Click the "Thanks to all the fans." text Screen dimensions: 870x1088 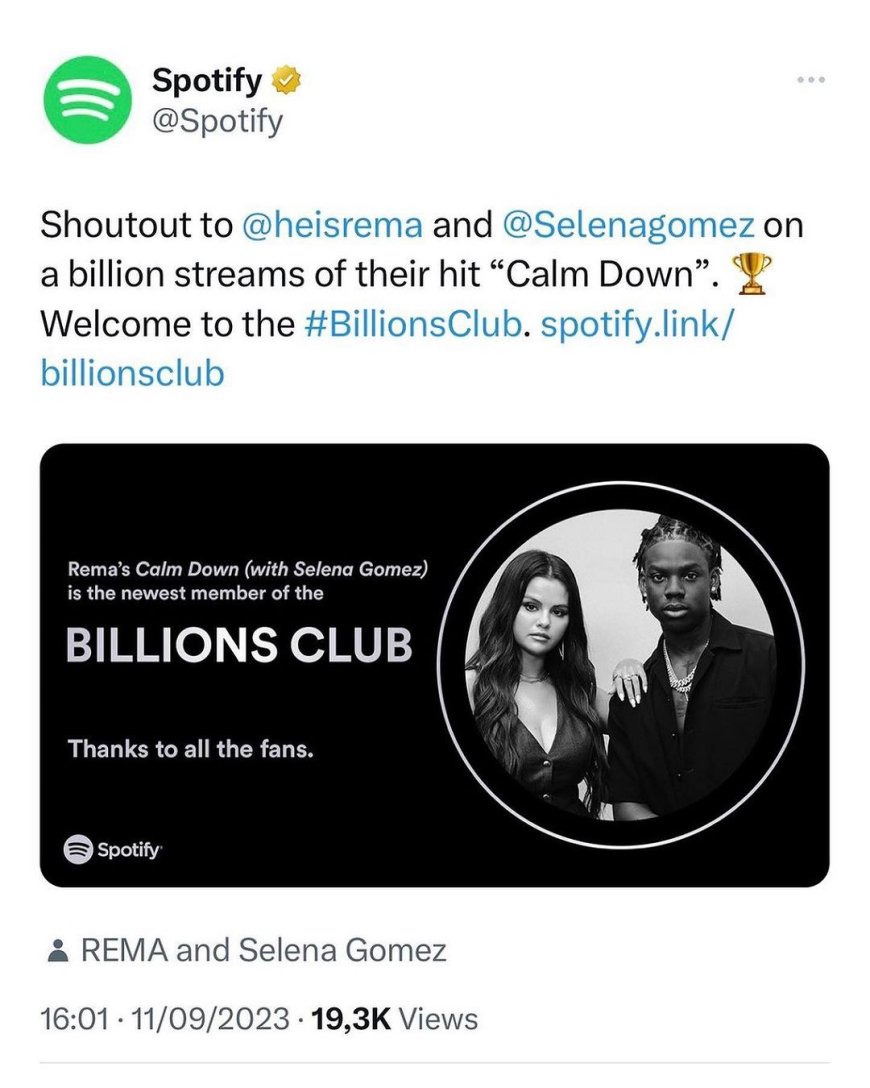(190, 747)
